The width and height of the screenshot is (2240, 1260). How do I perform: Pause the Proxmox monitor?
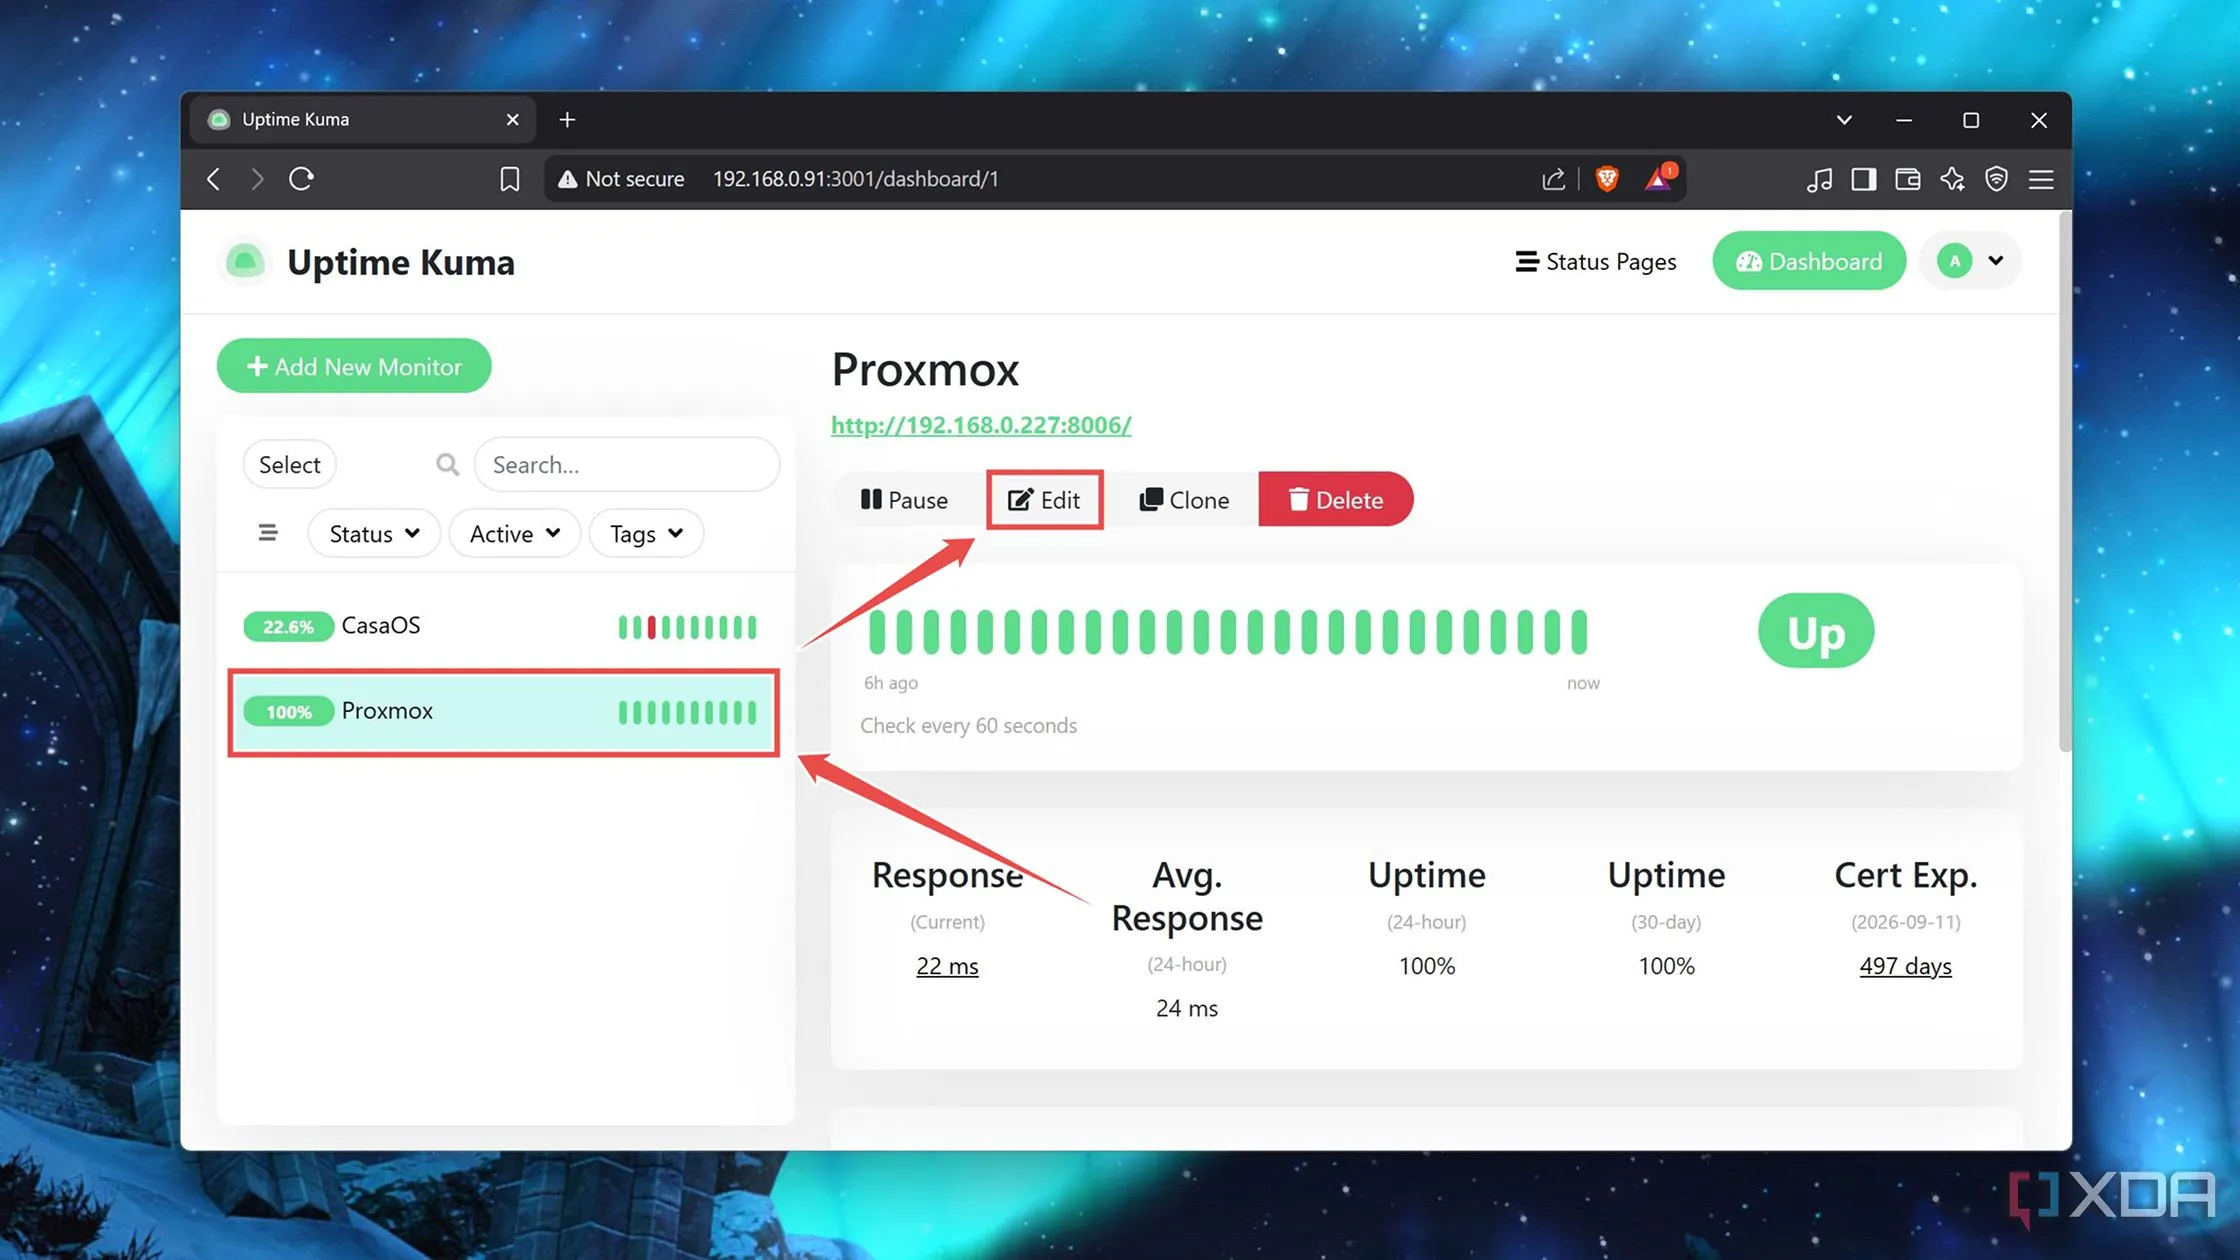pyautogui.click(x=904, y=500)
